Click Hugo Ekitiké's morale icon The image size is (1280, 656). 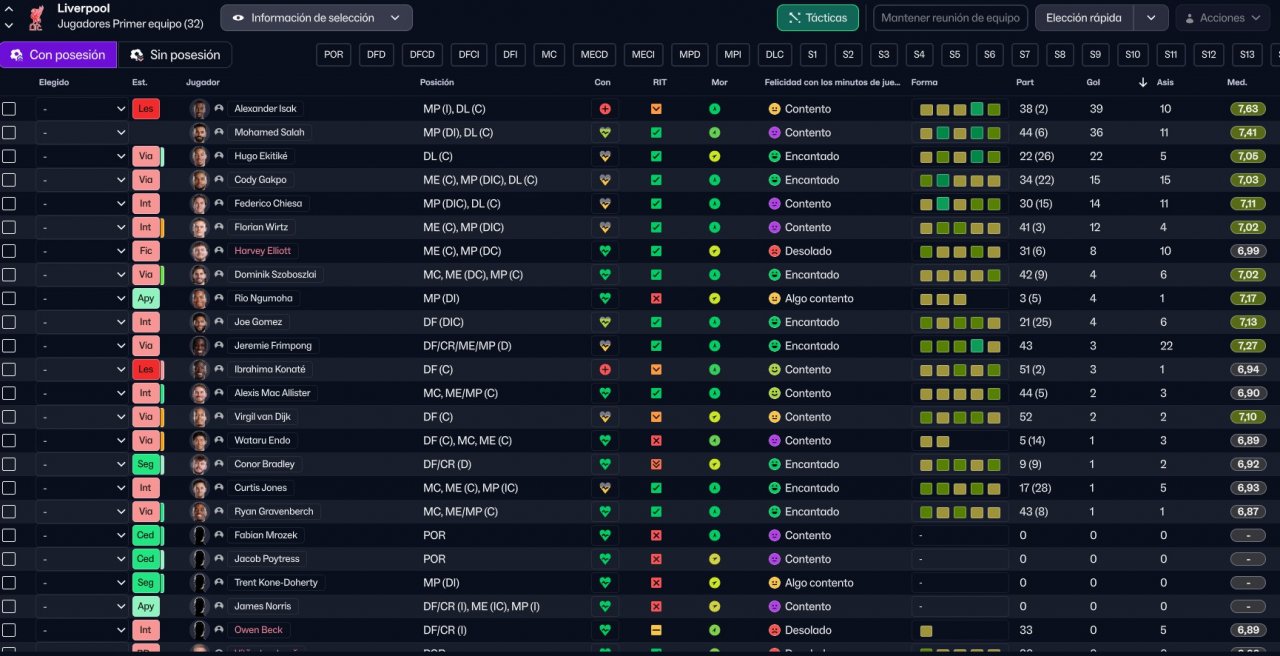pos(715,157)
